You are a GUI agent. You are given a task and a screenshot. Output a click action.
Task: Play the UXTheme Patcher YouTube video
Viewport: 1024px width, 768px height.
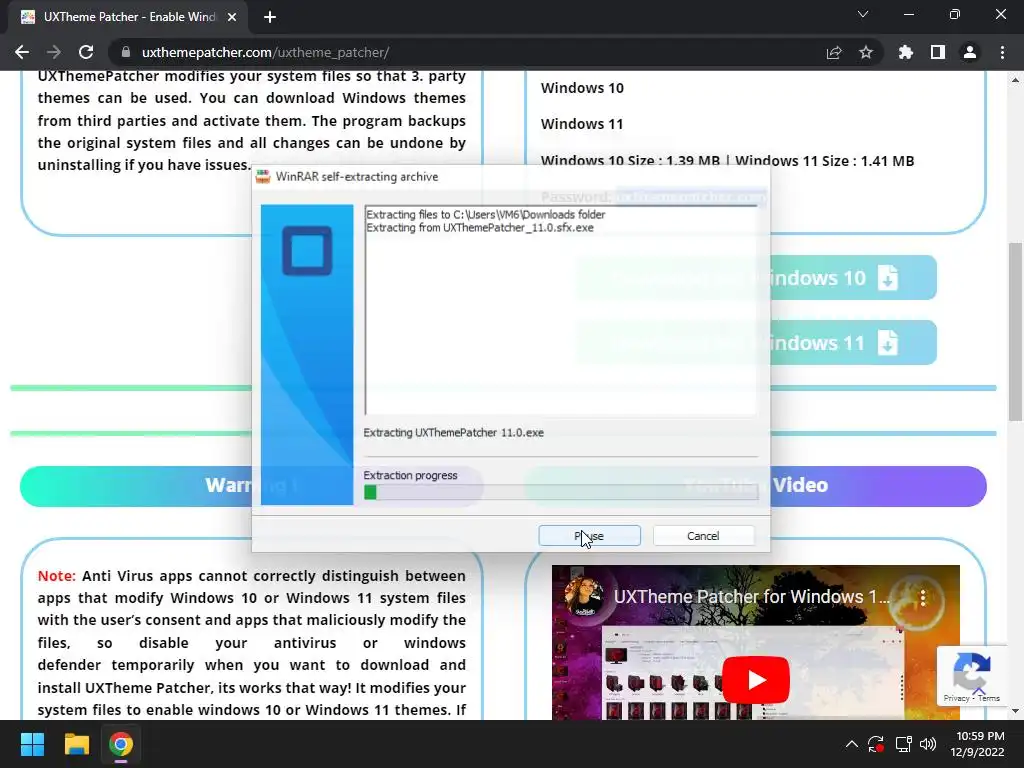coord(756,680)
